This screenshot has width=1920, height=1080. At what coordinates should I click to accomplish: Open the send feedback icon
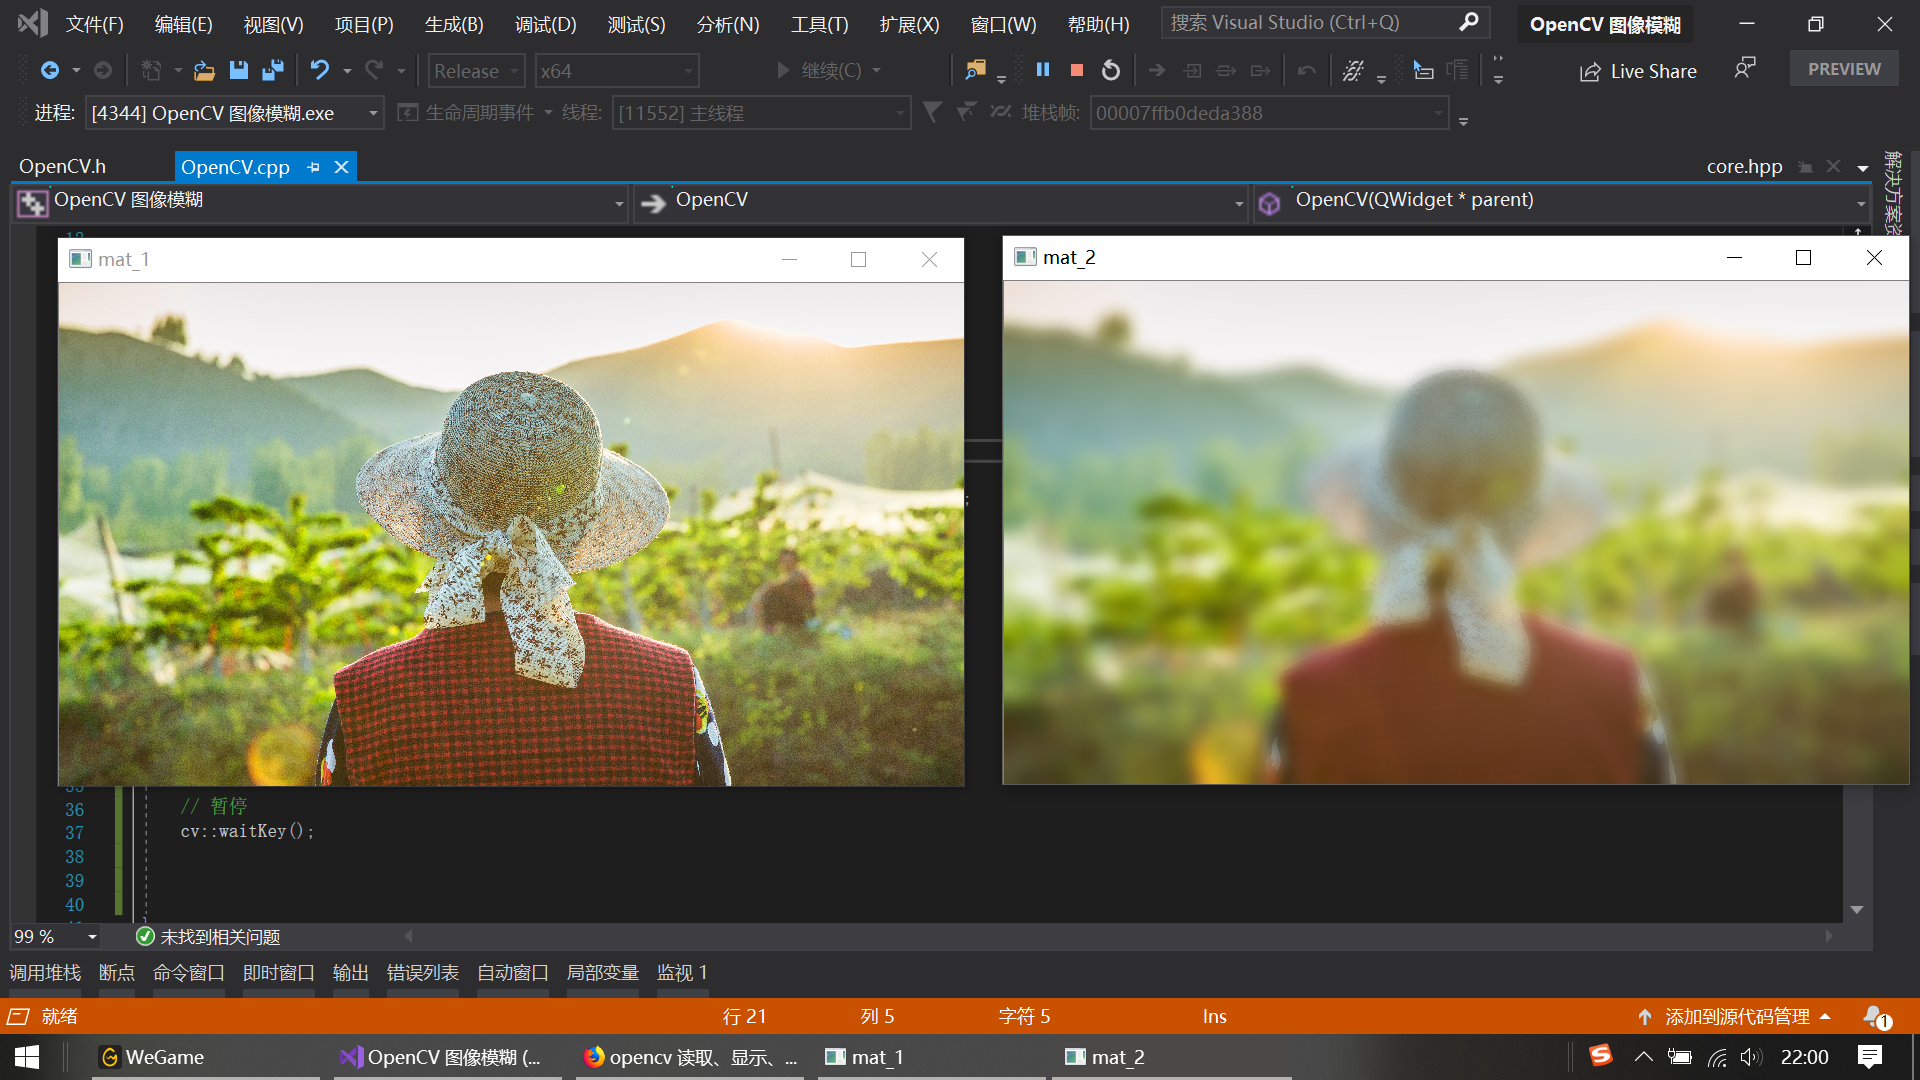(x=1745, y=68)
